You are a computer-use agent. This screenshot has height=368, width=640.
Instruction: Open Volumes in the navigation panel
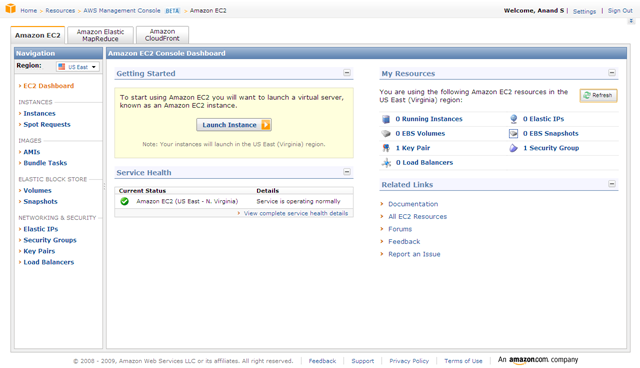click(37, 191)
